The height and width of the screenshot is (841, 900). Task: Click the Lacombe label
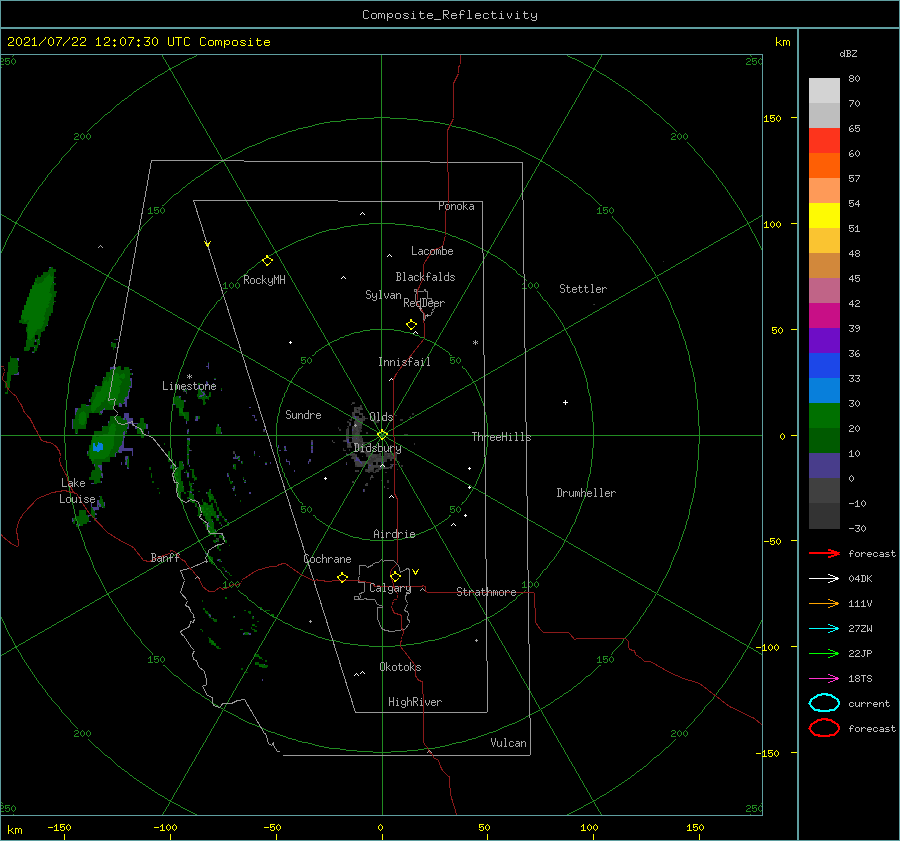pos(432,251)
